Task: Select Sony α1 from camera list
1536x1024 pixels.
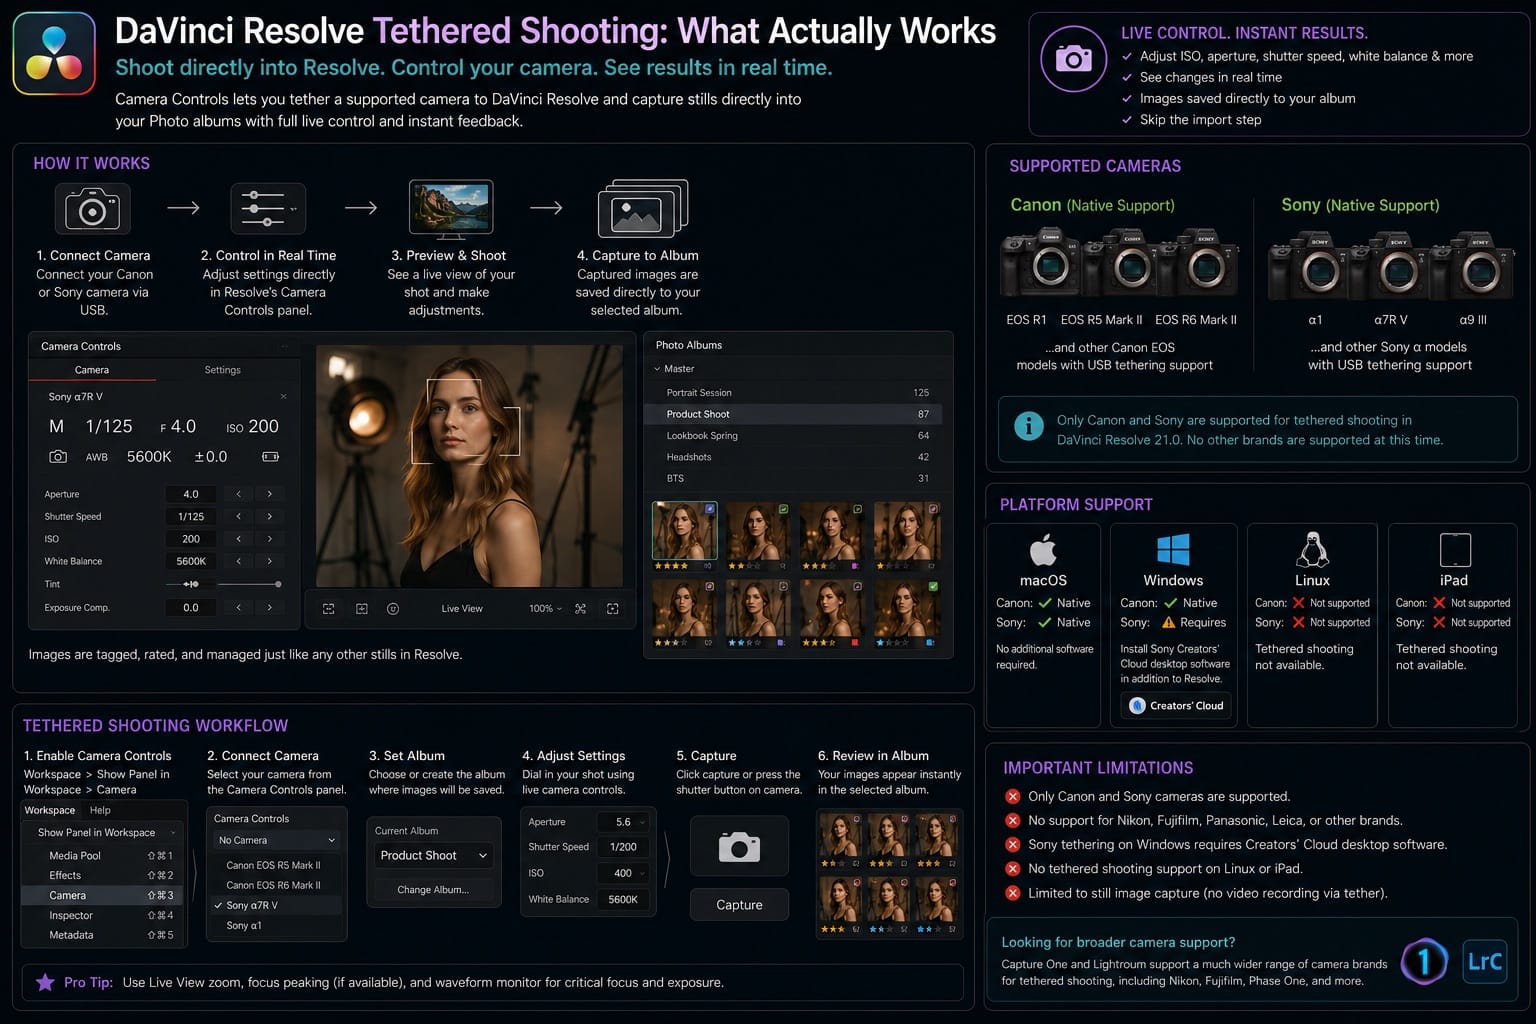Action: pos(276,925)
